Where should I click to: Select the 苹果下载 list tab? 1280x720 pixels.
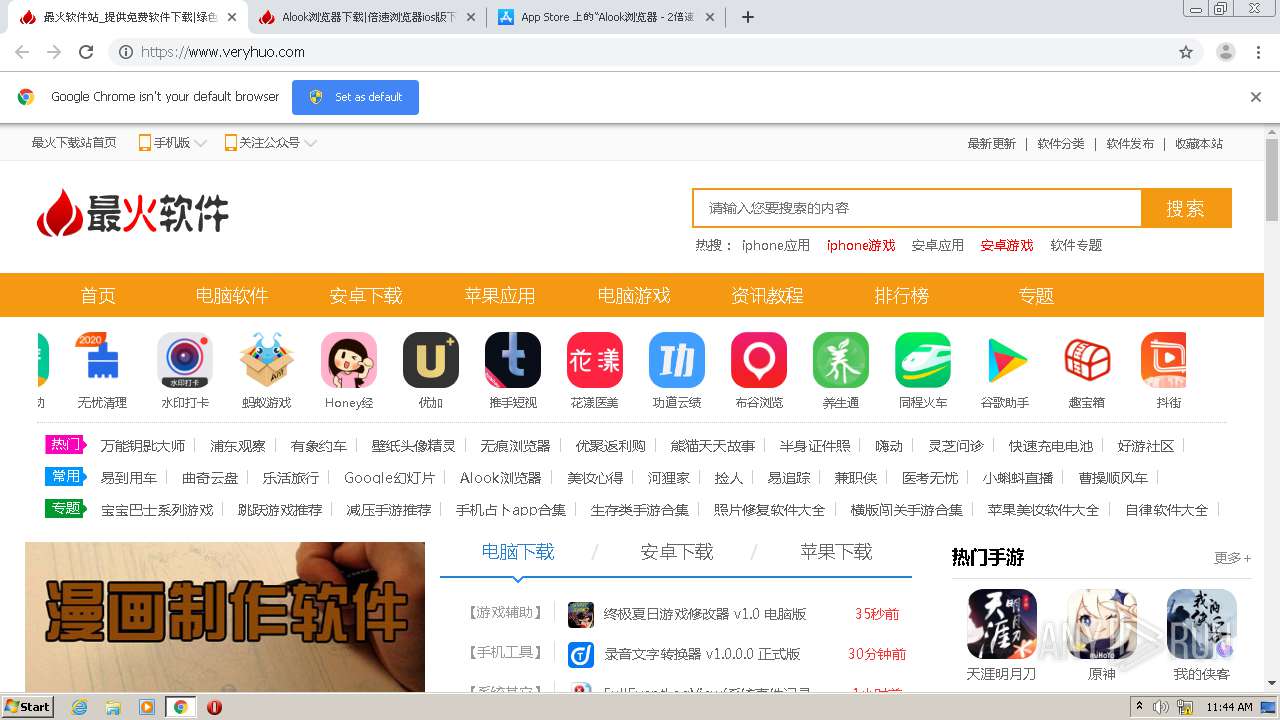836,552
